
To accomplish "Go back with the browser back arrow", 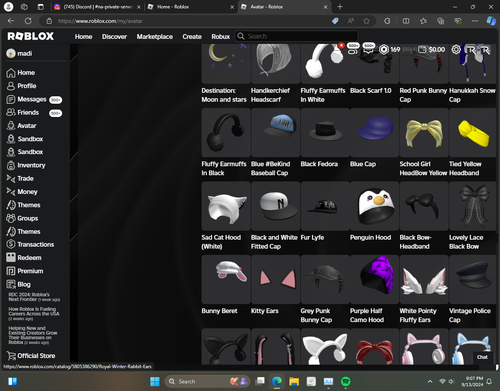I will point(11,21).
